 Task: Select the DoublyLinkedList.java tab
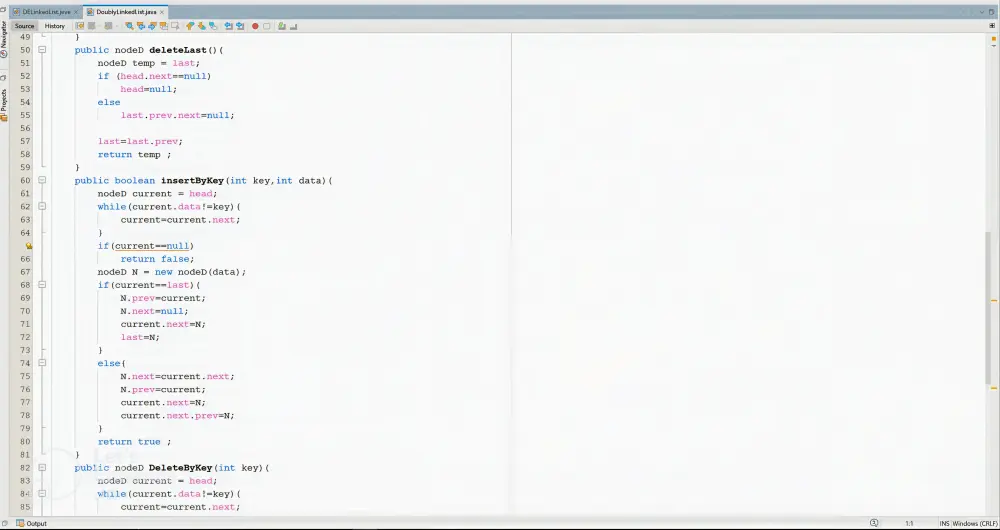(x=126, y=12)
